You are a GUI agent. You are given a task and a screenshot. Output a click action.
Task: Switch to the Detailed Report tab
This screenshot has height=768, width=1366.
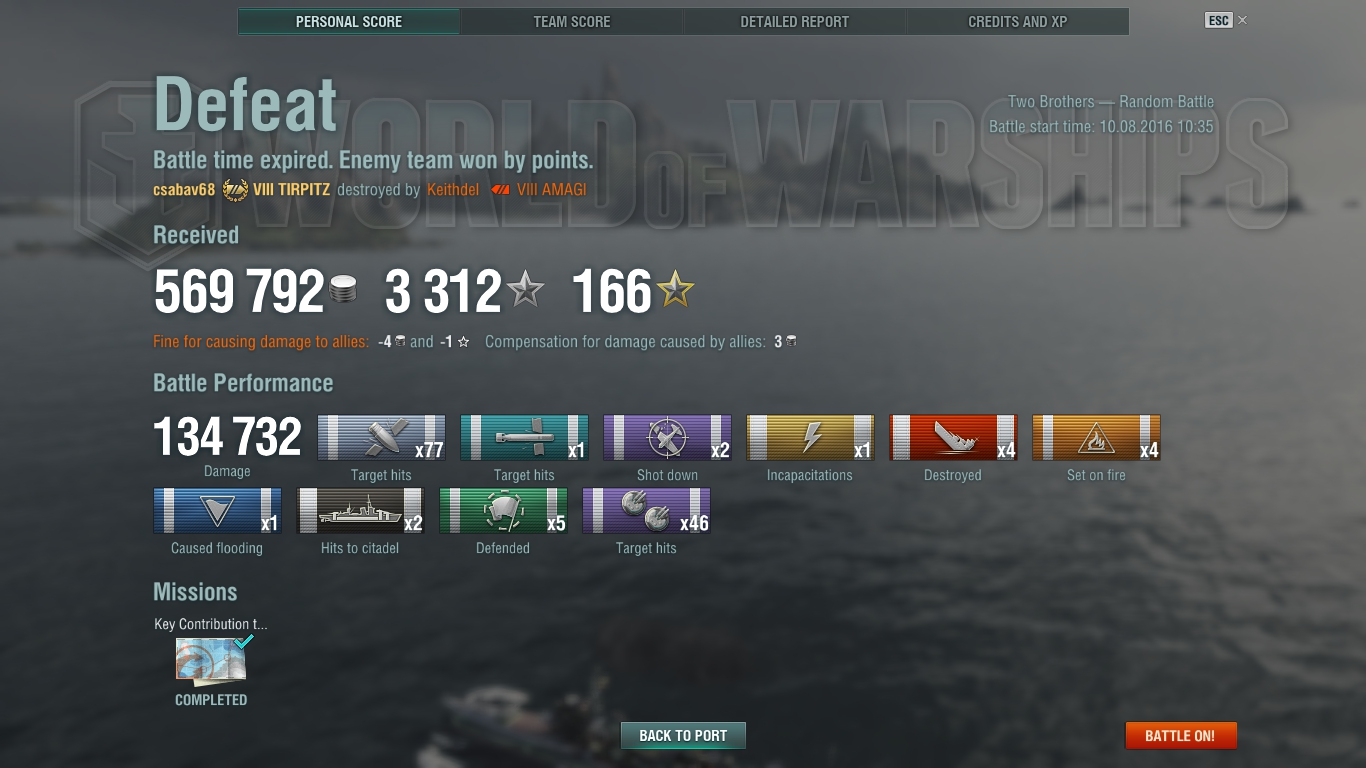pos(795,21)
